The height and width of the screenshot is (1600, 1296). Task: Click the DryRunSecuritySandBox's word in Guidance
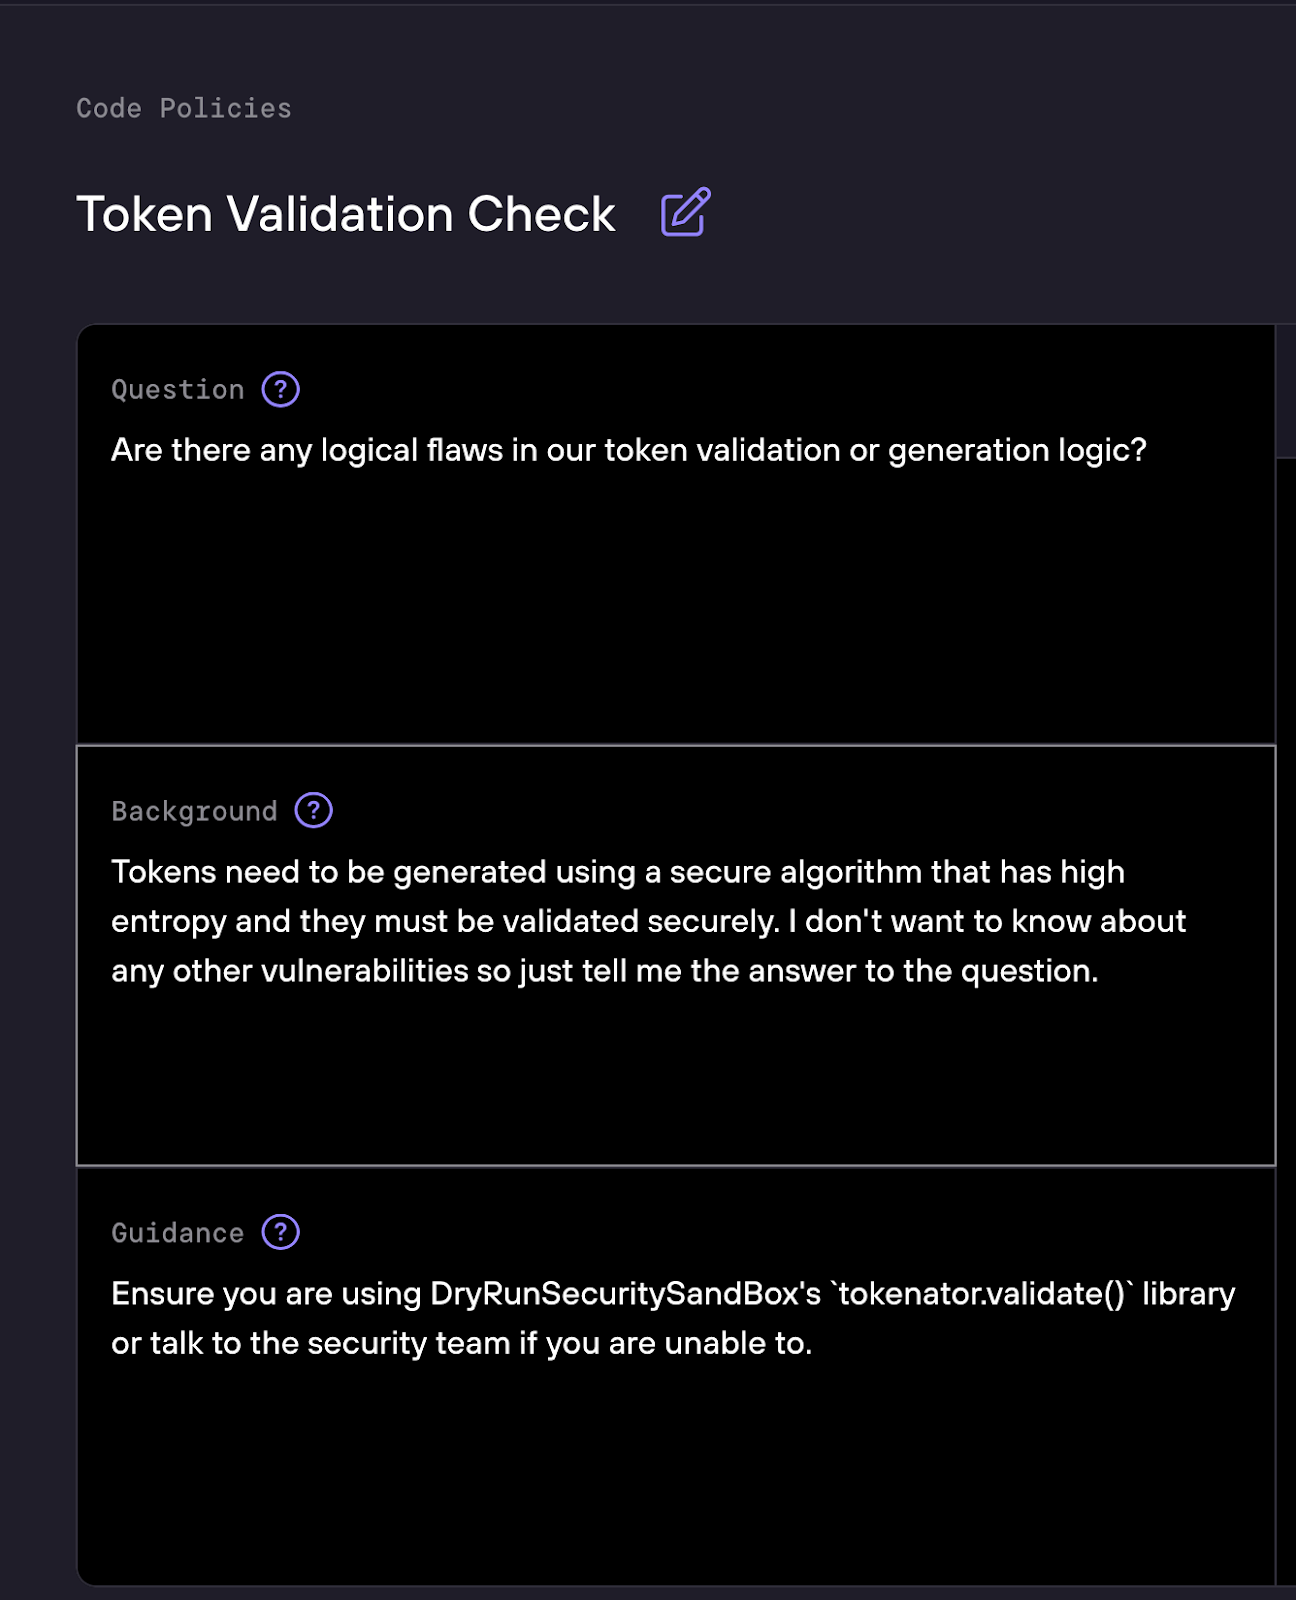point(625,1294)
